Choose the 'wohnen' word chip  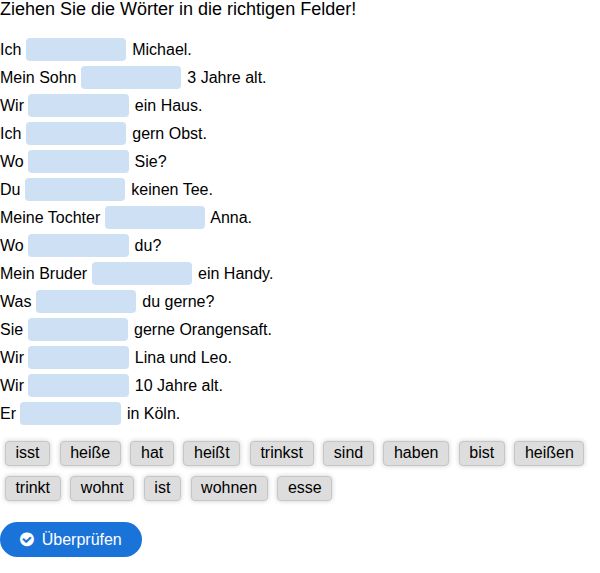[229, 488]
